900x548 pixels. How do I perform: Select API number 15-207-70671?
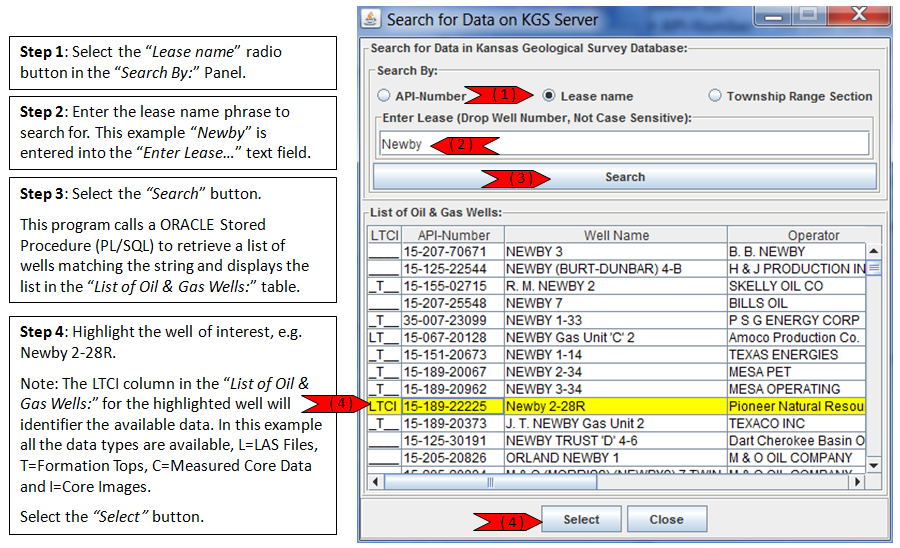pos(453,251)
